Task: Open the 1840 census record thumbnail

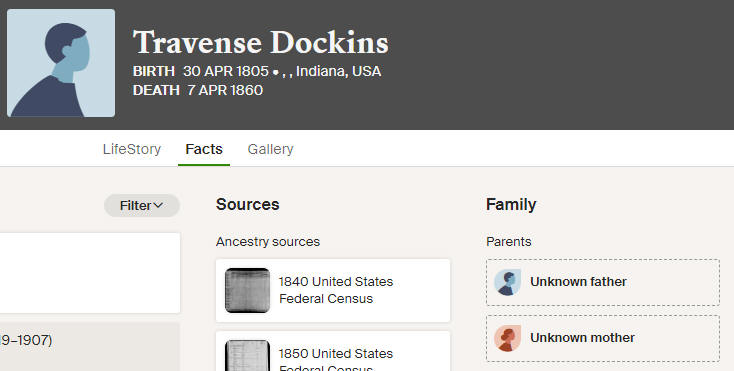Action: pos(247,290)
